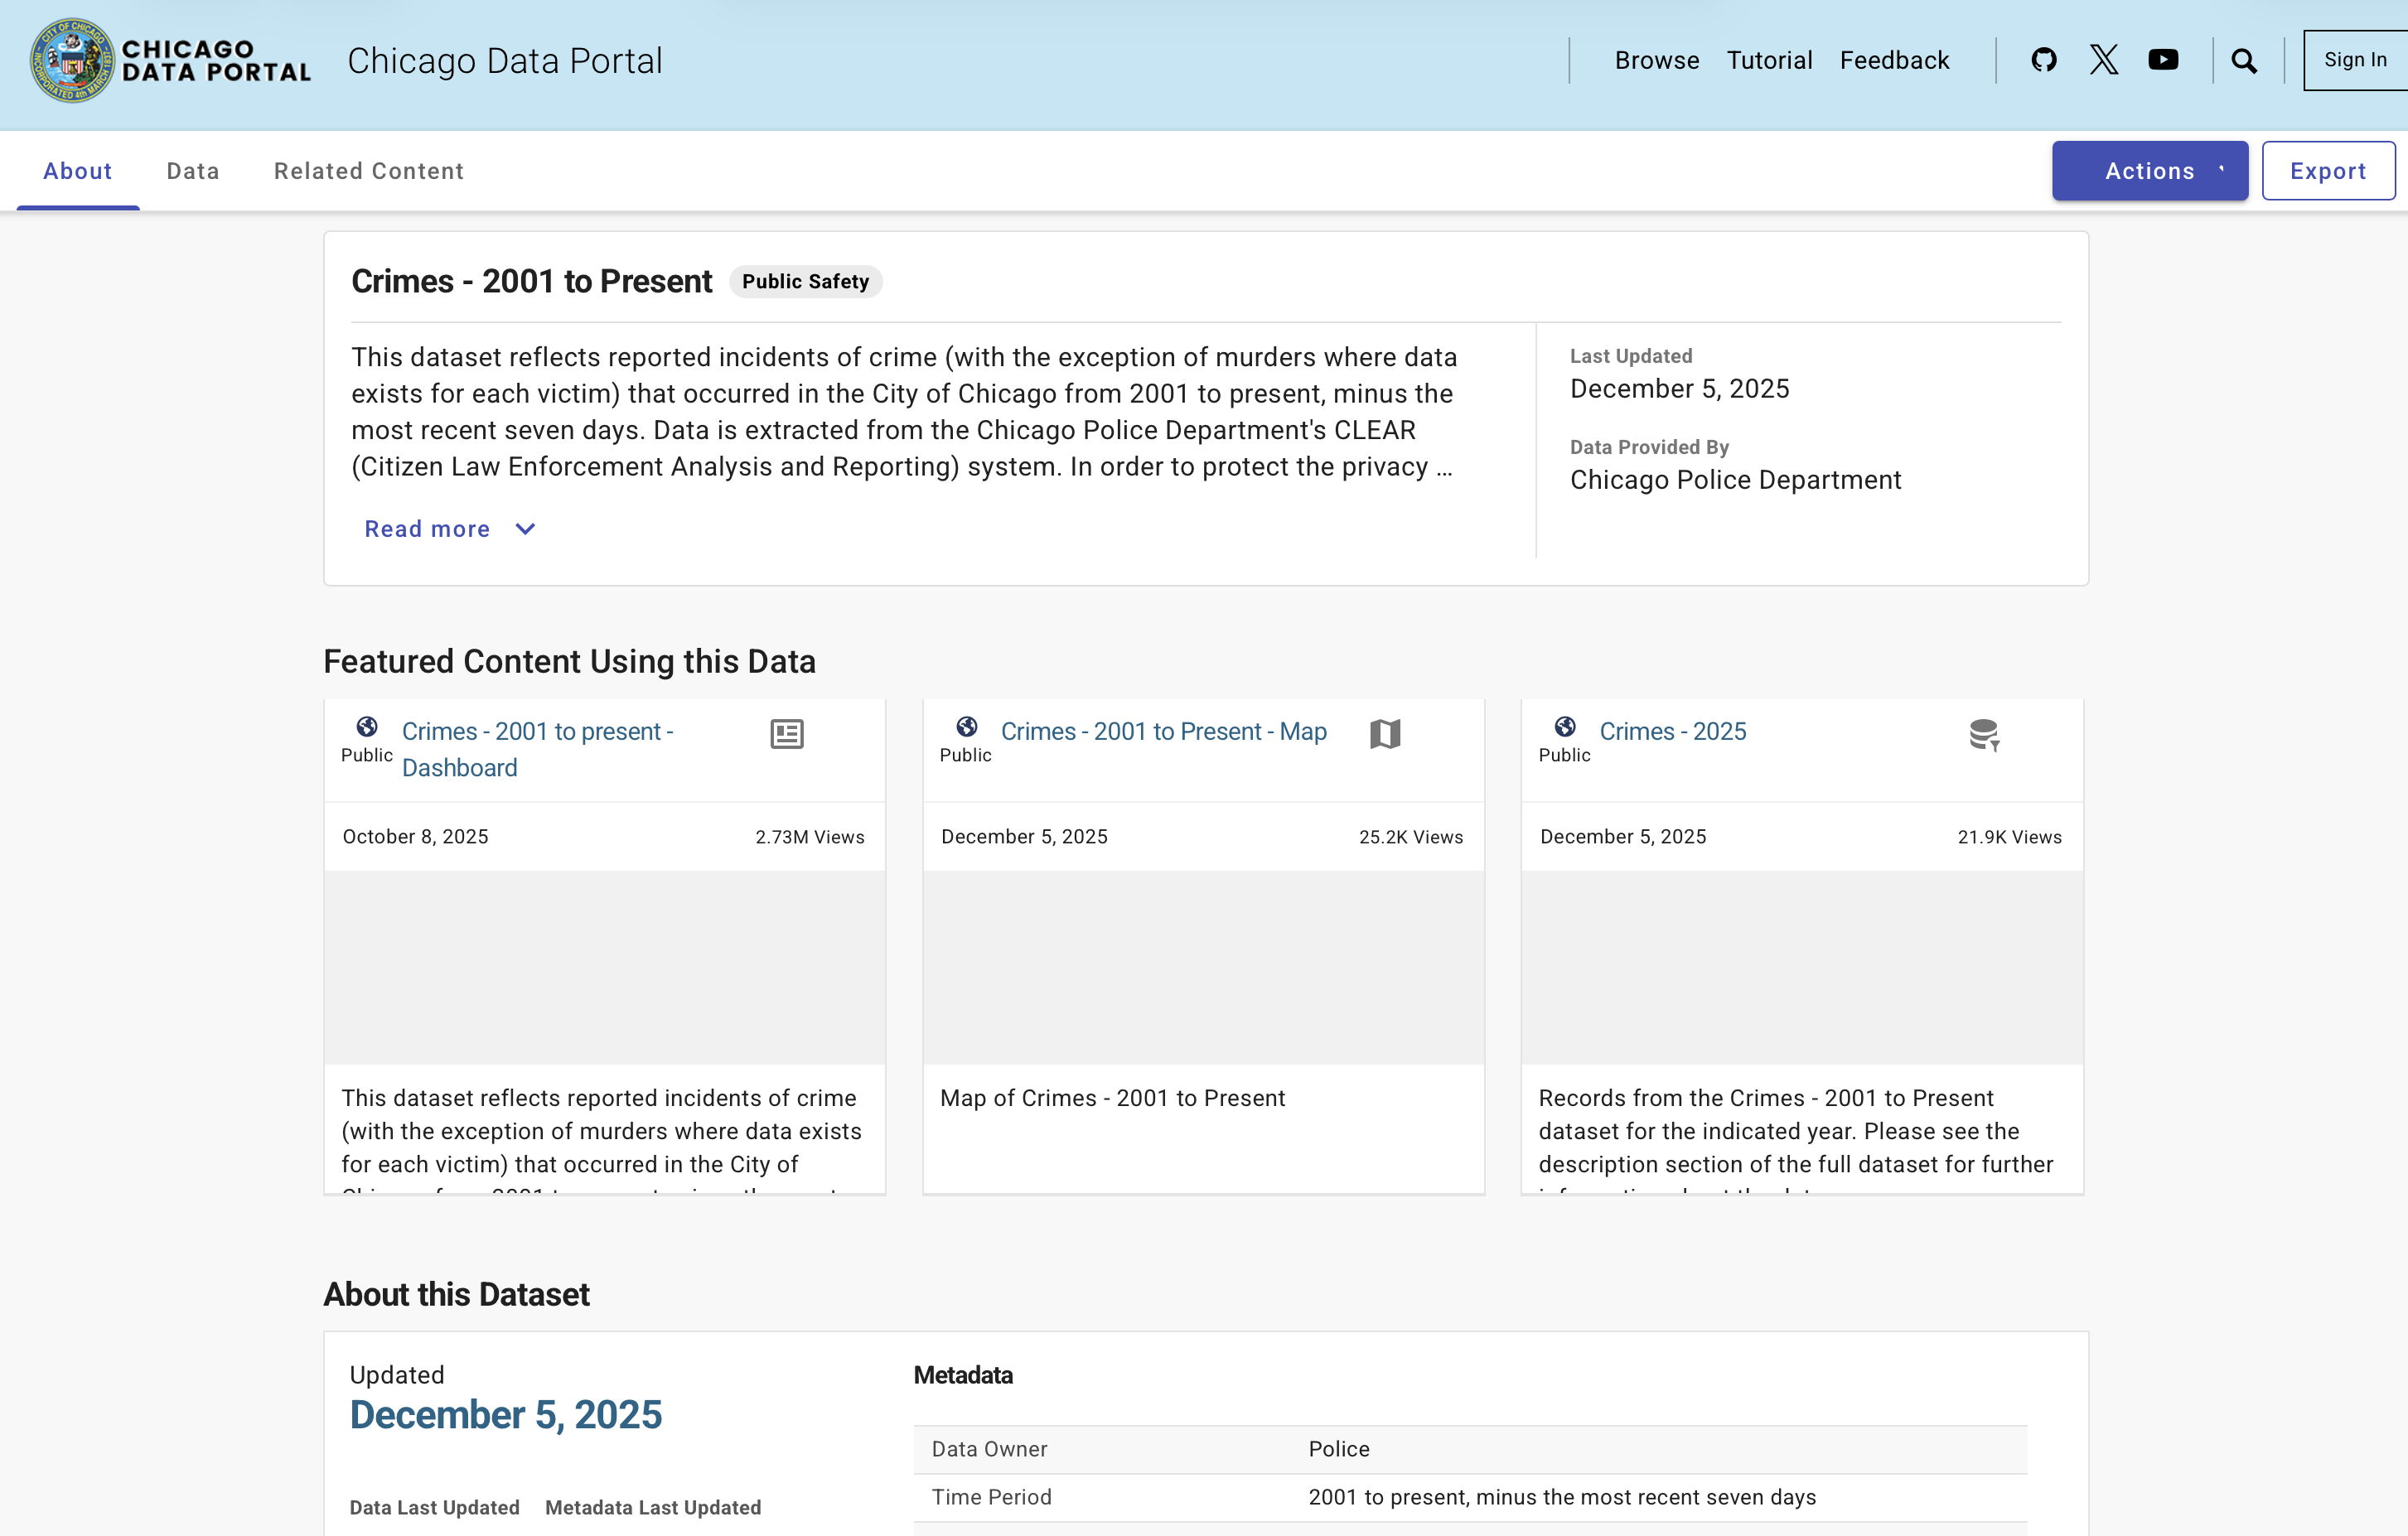Click the Dashboard card thumbnail preview
The width and height of the screenshot is (2408, 1536).
click(x=604, y=967)
